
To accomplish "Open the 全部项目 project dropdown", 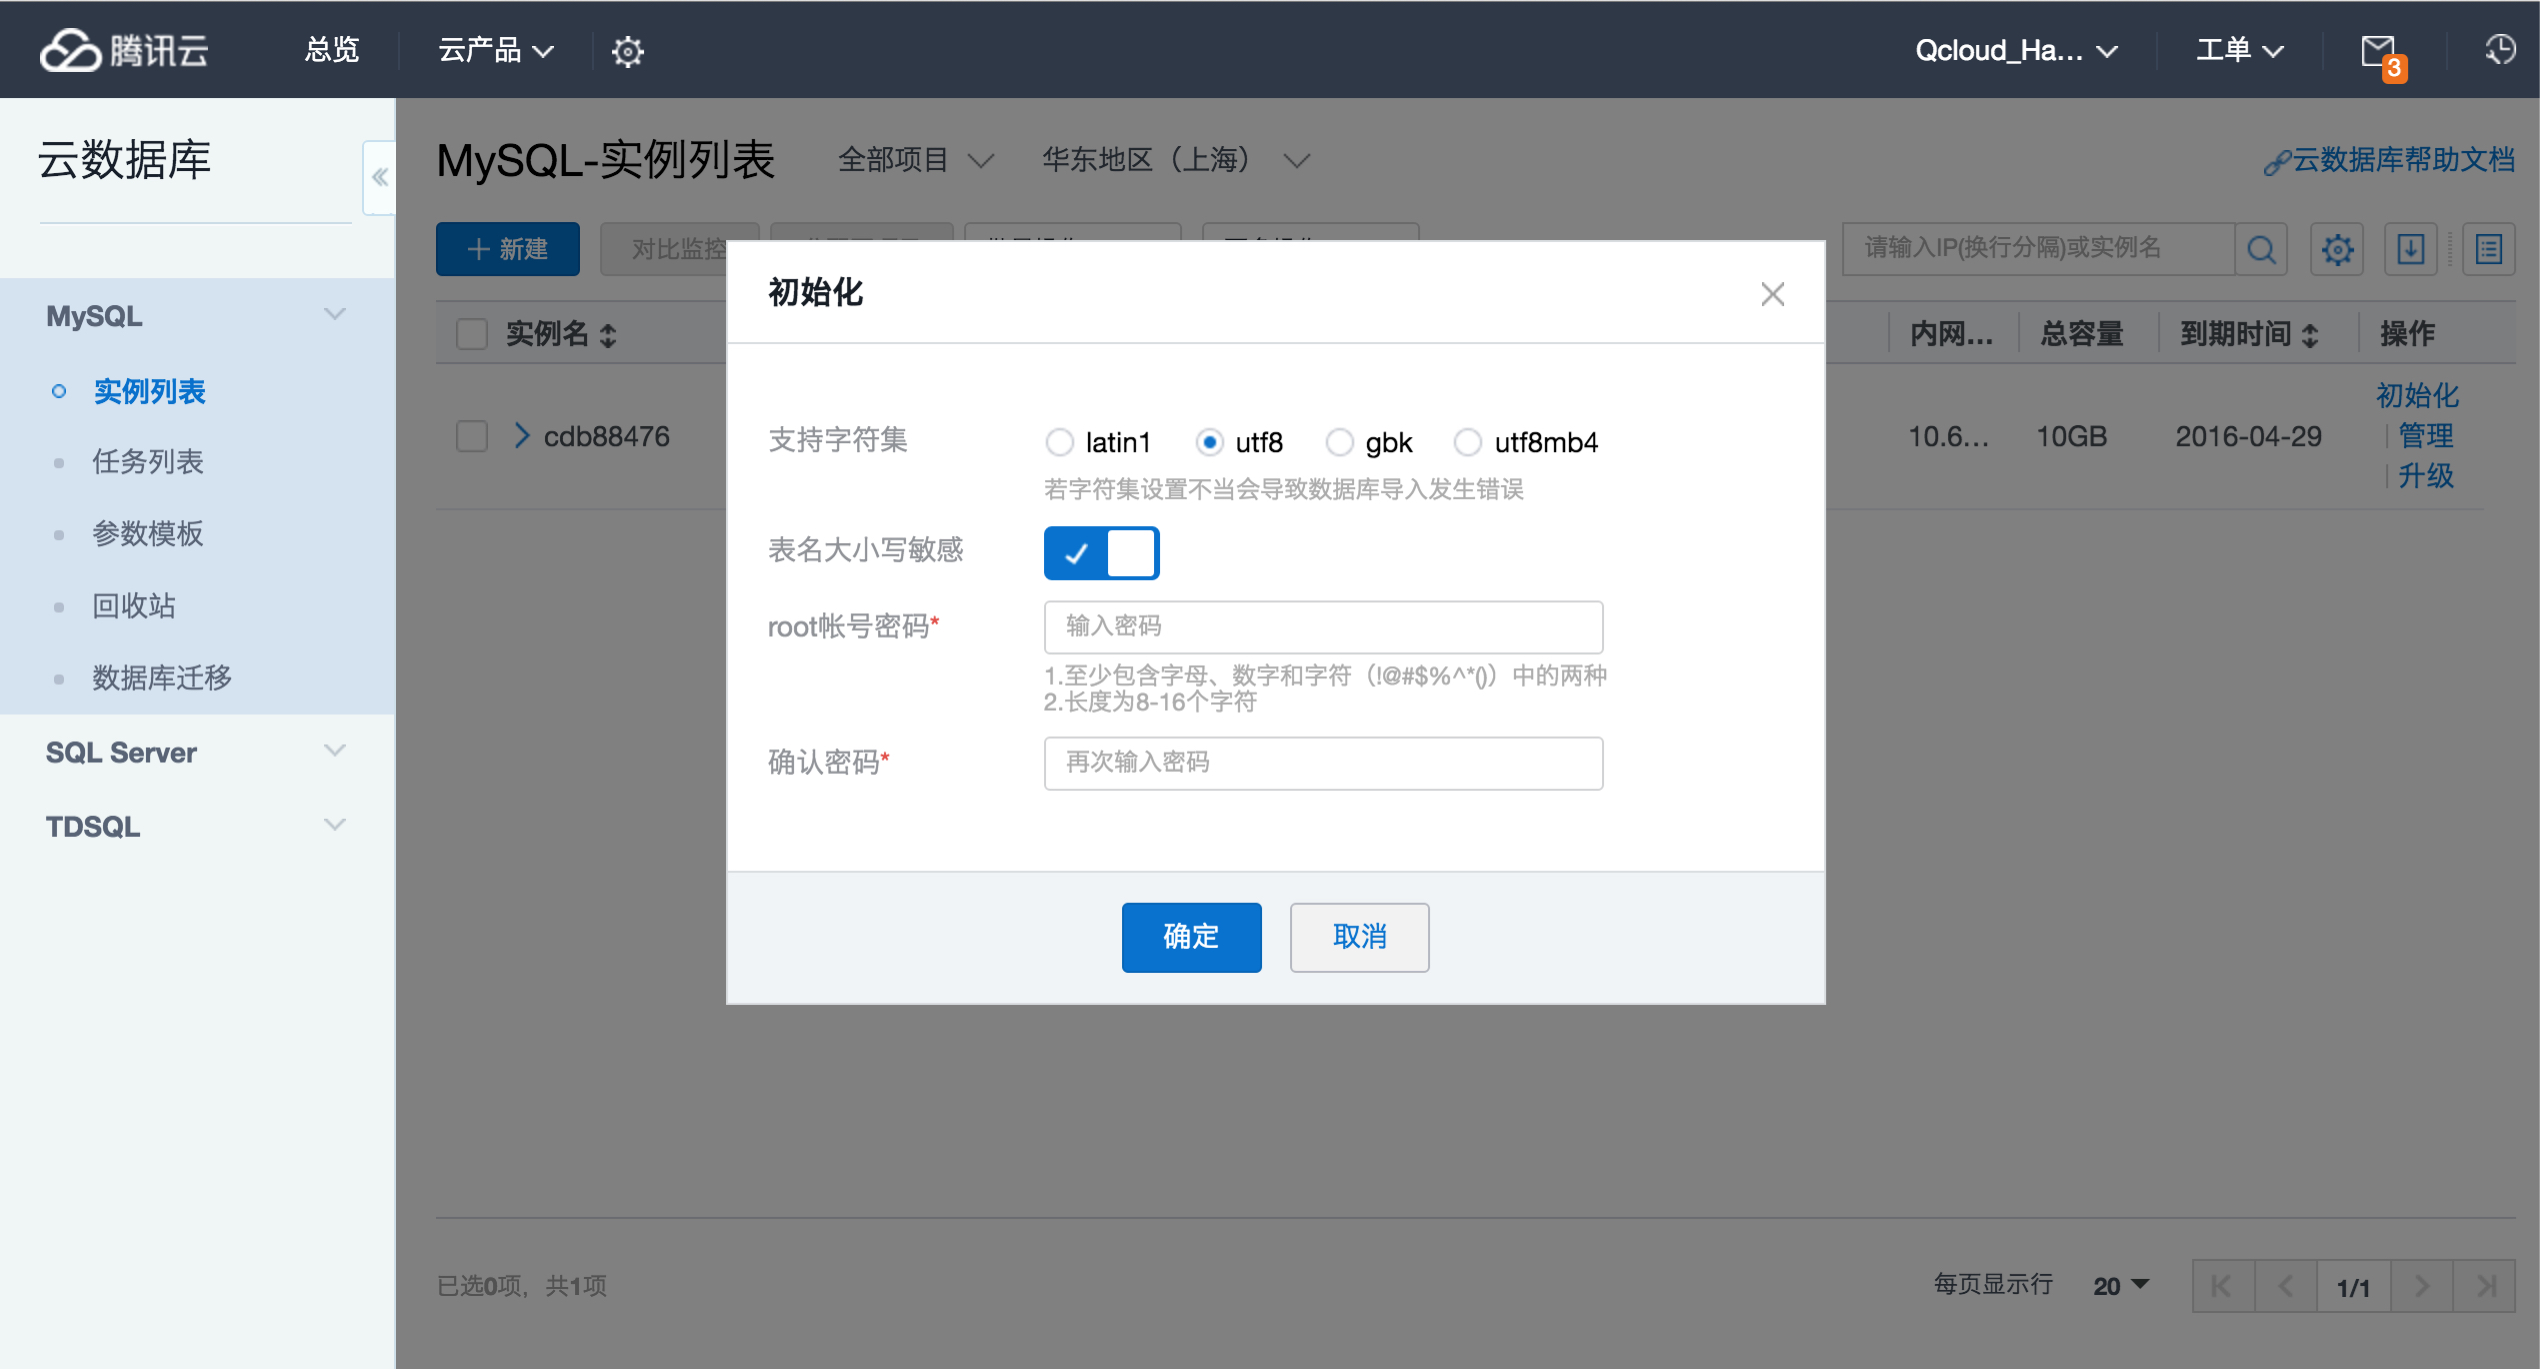I will coord(915,160).
